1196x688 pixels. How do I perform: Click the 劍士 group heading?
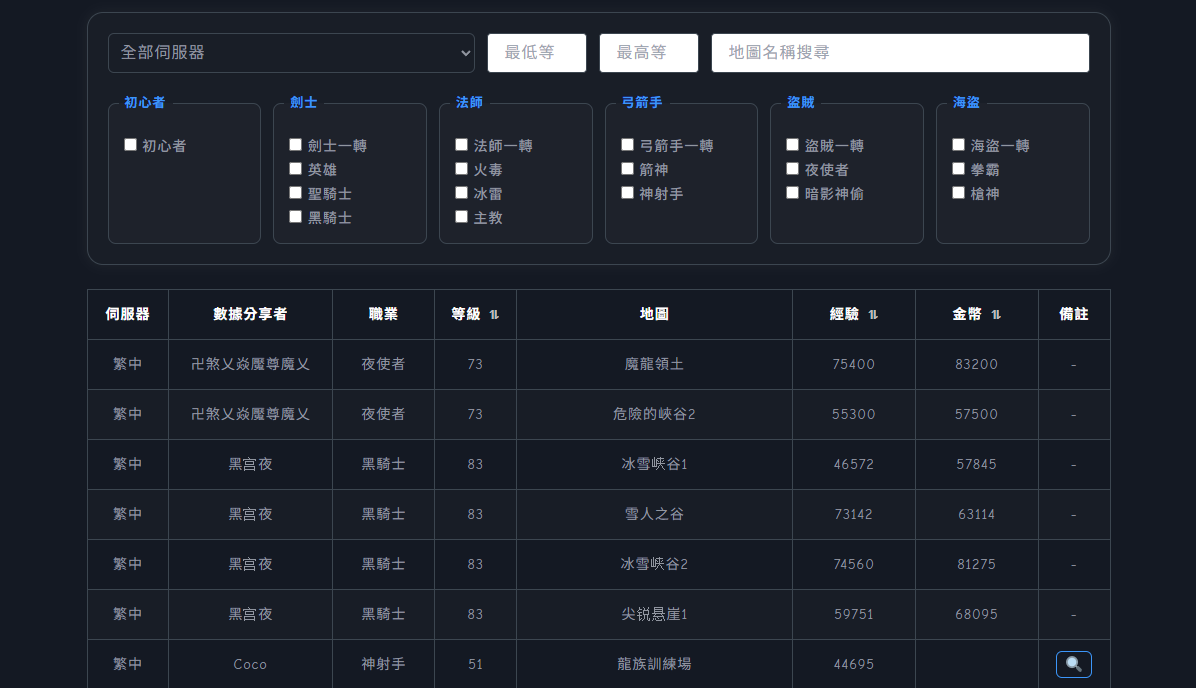(304, 102)
